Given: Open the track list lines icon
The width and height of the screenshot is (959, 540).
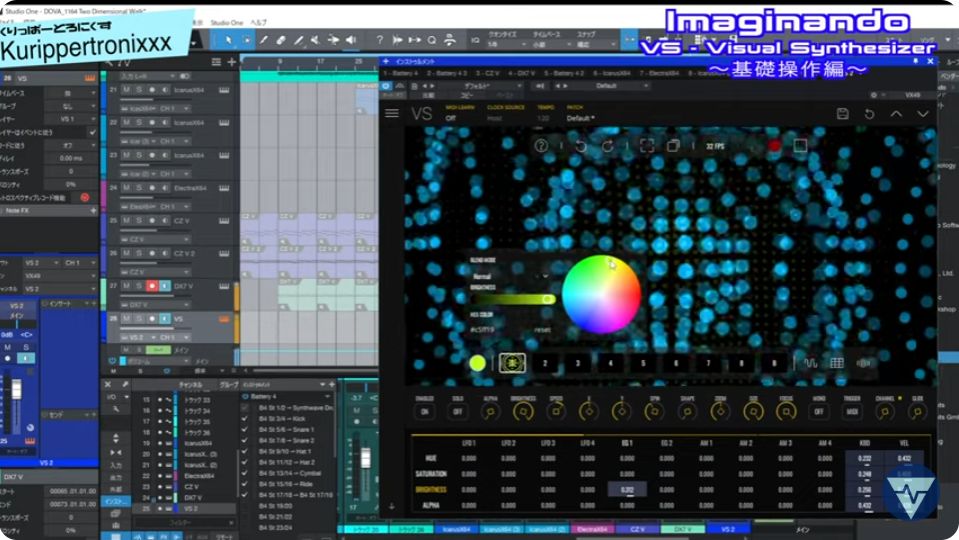Looking at the screenshot, I should click(216, 62).
